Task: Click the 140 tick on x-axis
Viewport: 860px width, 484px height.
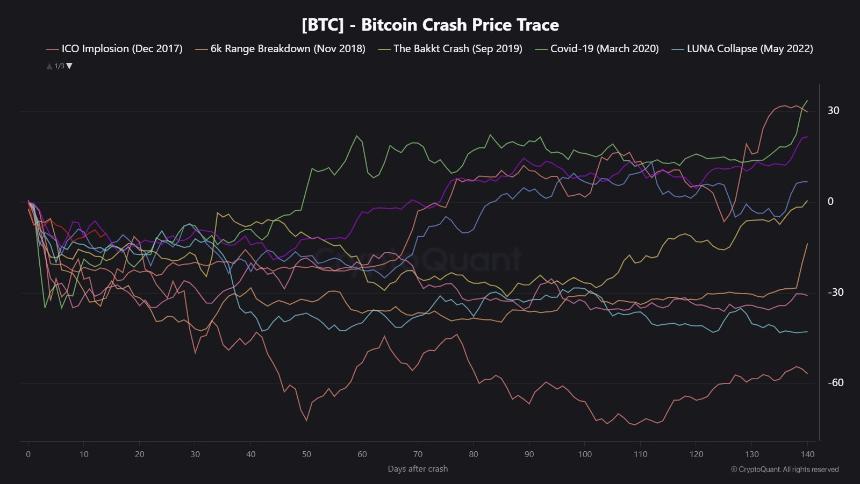Action: 807,453
